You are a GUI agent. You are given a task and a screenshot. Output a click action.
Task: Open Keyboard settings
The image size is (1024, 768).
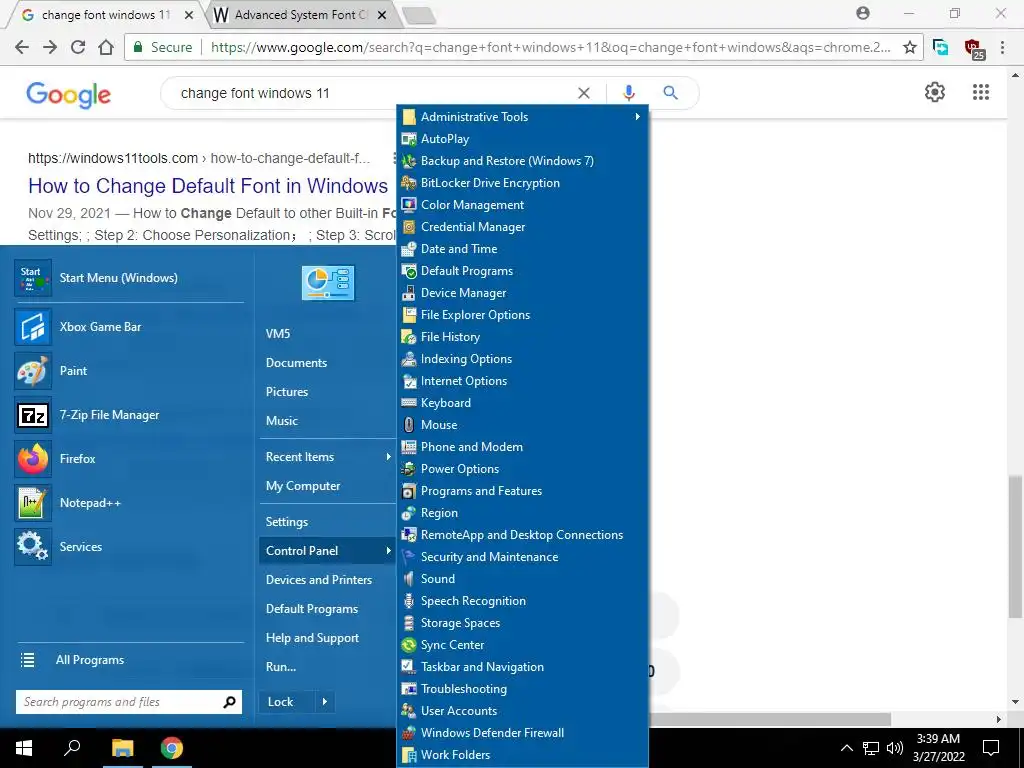pyautogui.click(x=522, y=403)
